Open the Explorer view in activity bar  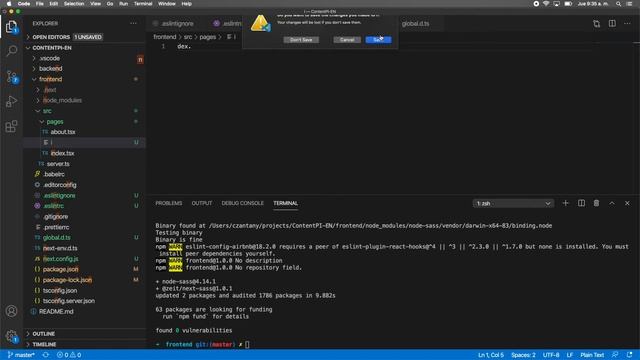(x=11, y=27)
